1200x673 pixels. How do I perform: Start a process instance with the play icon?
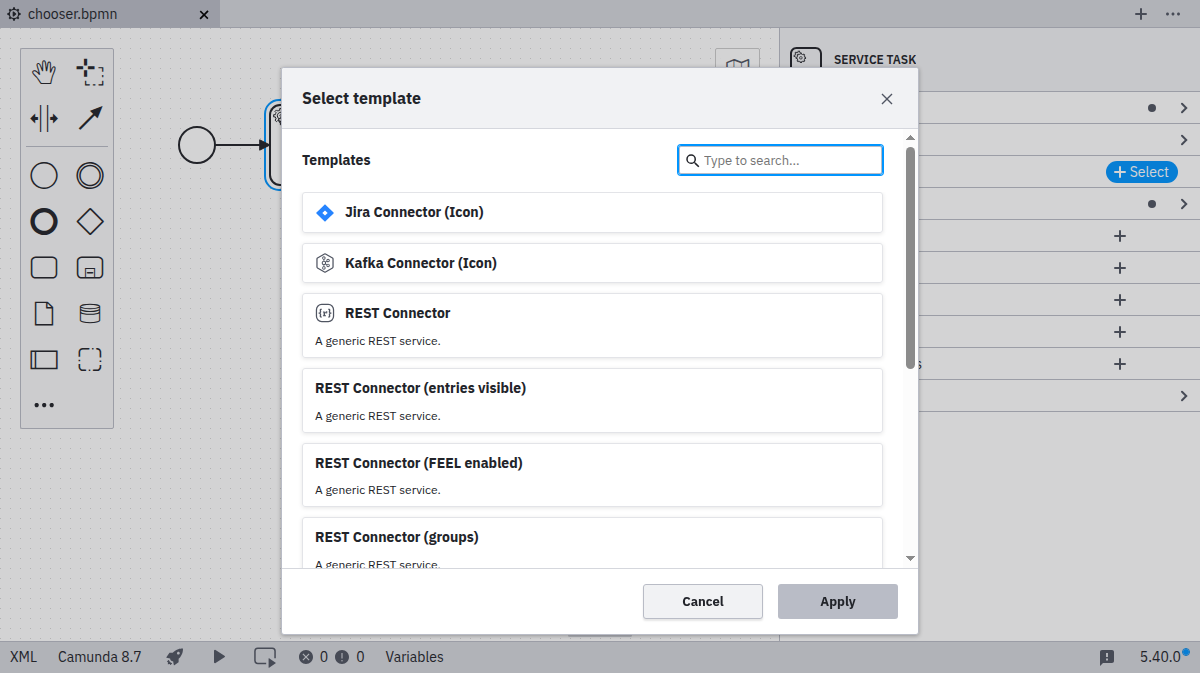pos(219,657)
